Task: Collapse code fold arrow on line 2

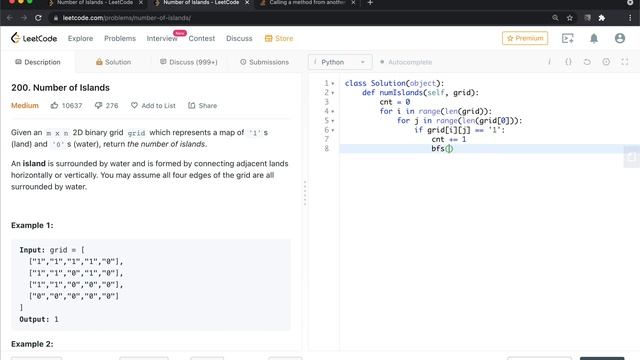Action: (333, 93)
